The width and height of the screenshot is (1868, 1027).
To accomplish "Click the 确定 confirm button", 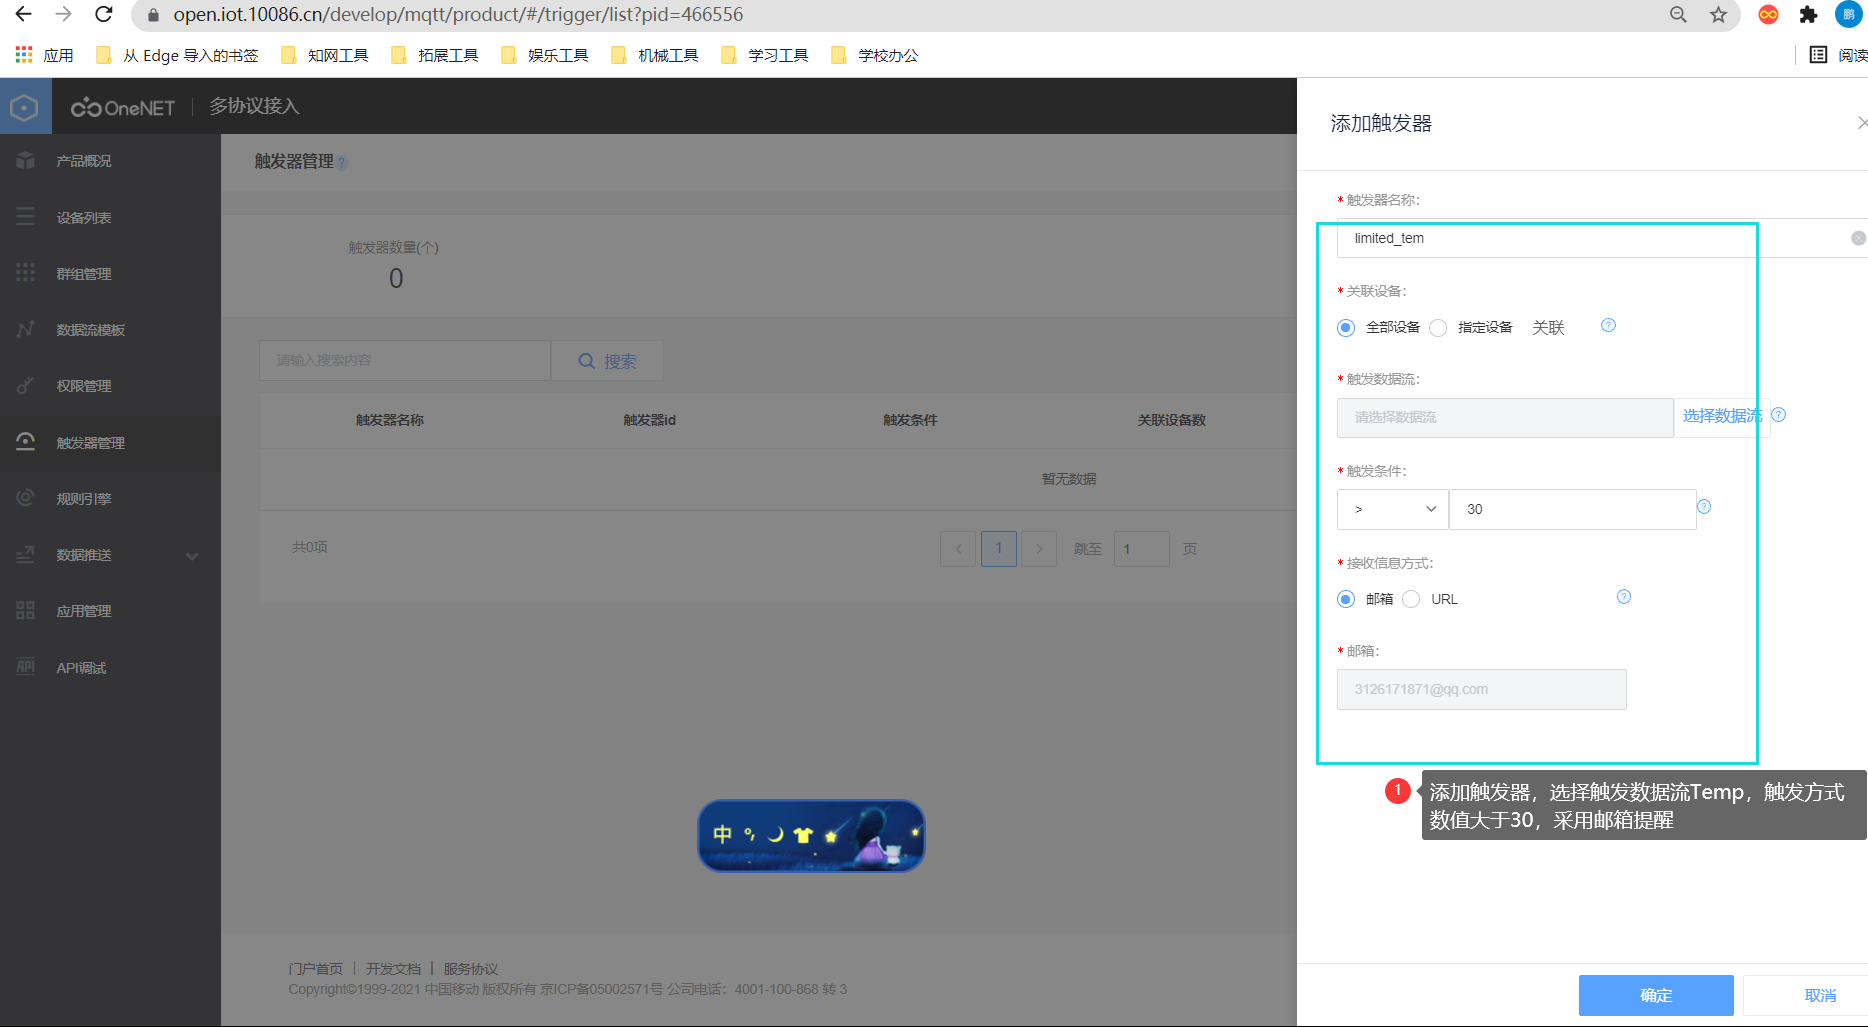I will 1655,995.
